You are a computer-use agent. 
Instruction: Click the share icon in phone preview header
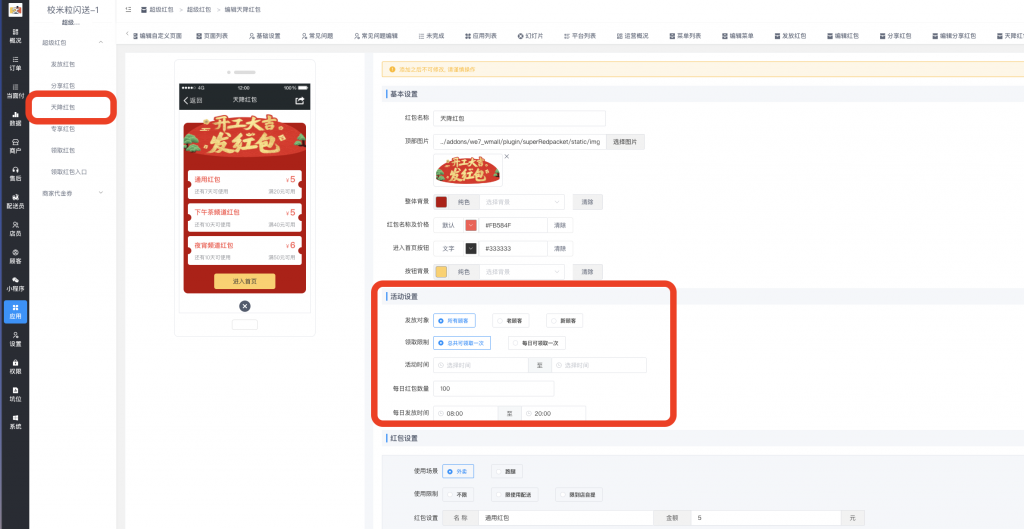300,100
